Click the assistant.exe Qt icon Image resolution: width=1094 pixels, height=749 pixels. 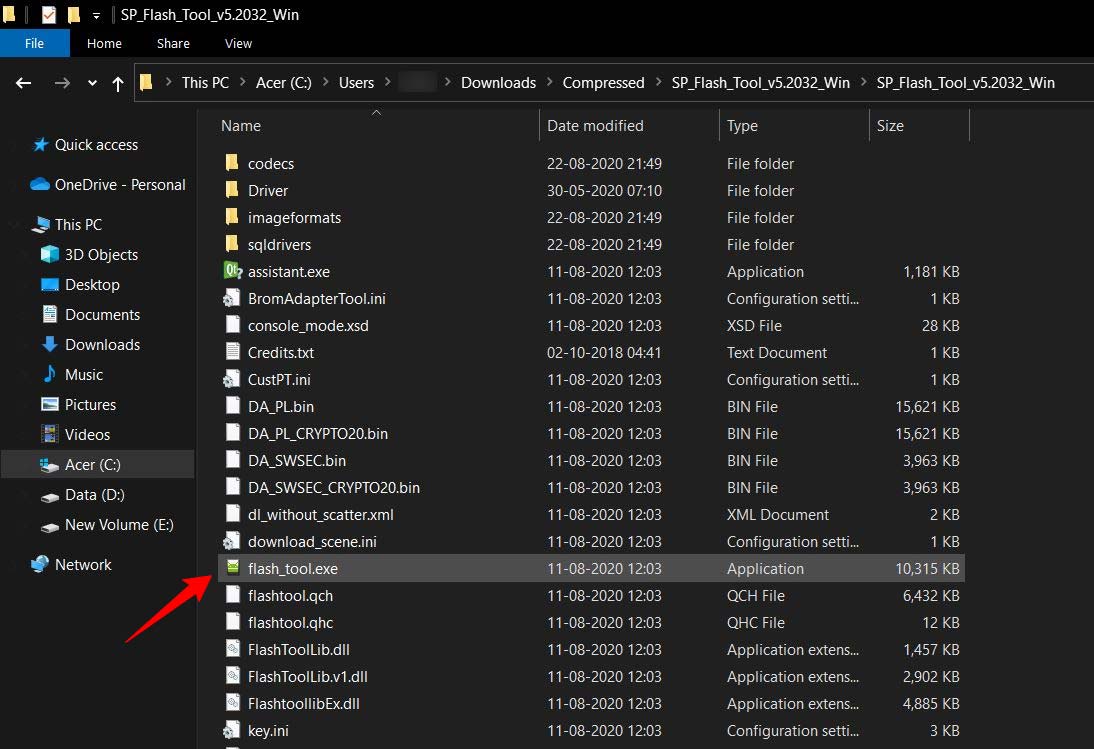pos(232,271)
